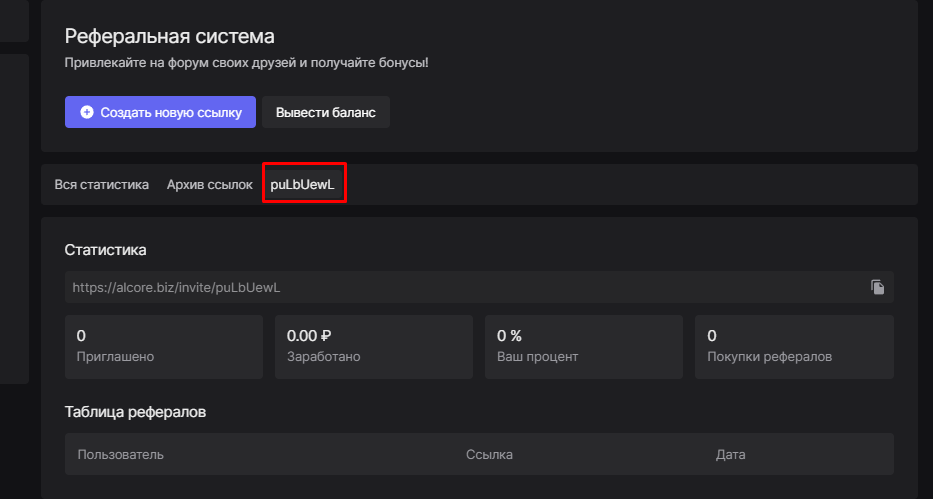Open the 'Ваш процент' stat card

[583, 346]
